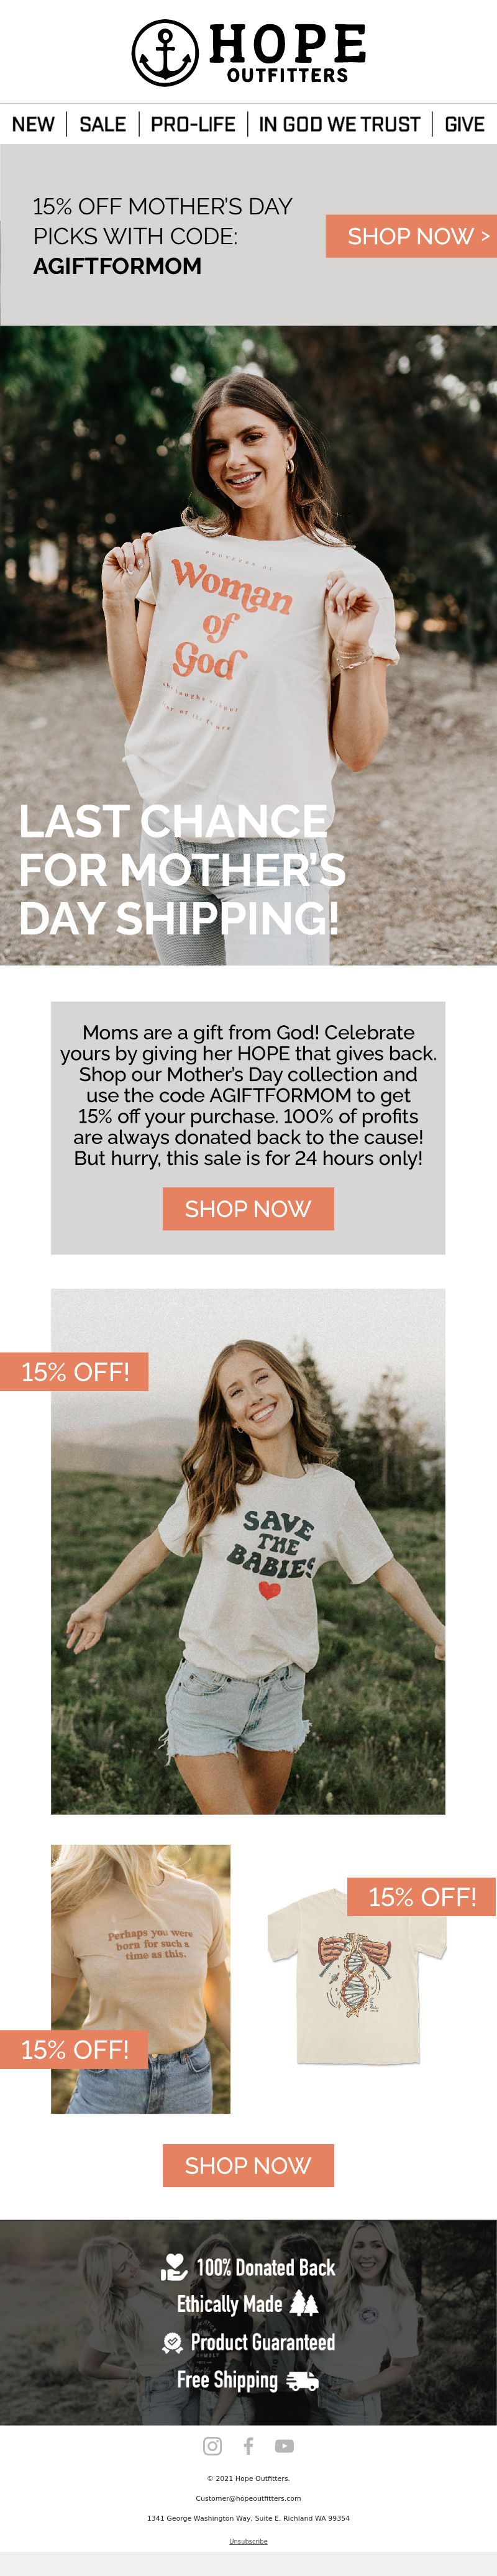Open the Instagram icon in footer
This screenshot has width=497, height=2576.
(x=212, y=2446)
